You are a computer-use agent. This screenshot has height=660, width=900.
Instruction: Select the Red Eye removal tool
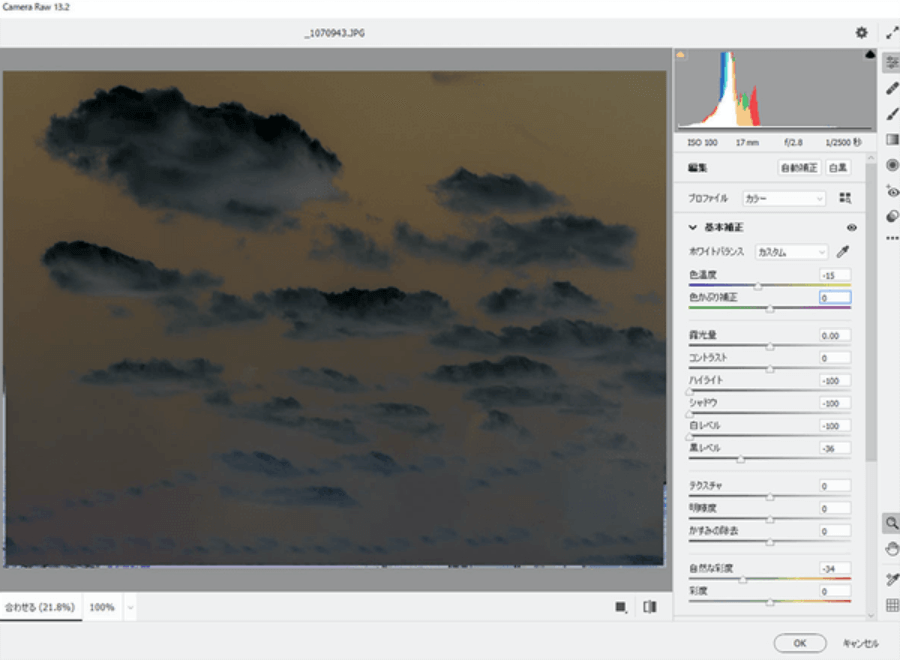(891, 191)
